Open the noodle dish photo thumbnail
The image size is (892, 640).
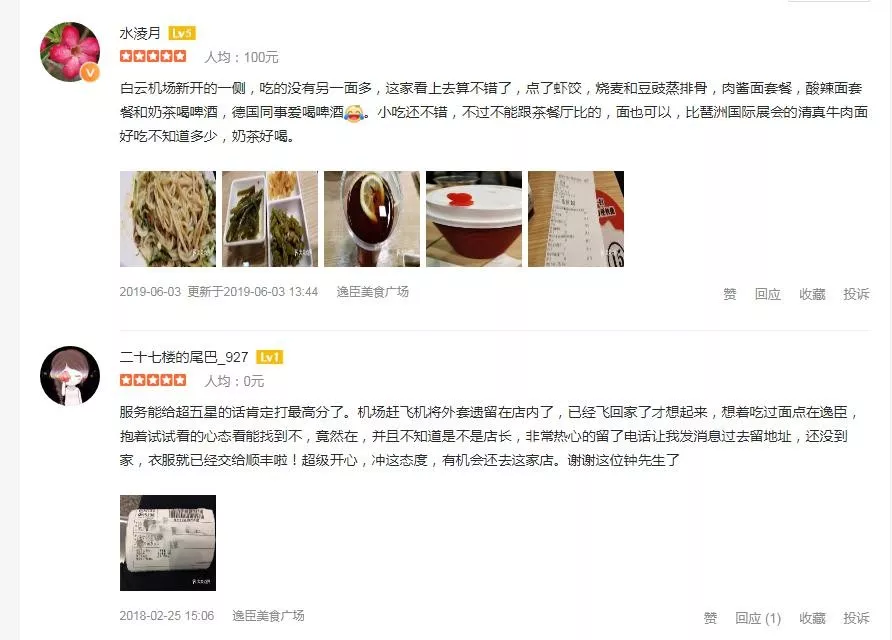click(168, 219)
